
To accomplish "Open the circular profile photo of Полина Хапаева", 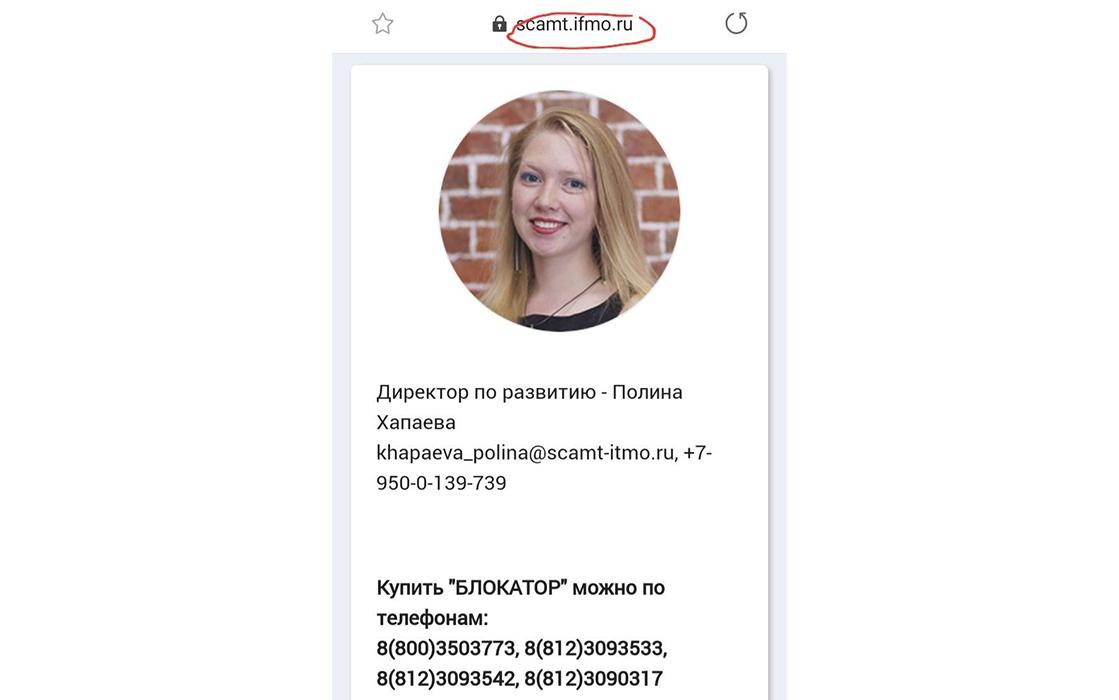I will 560,210.
